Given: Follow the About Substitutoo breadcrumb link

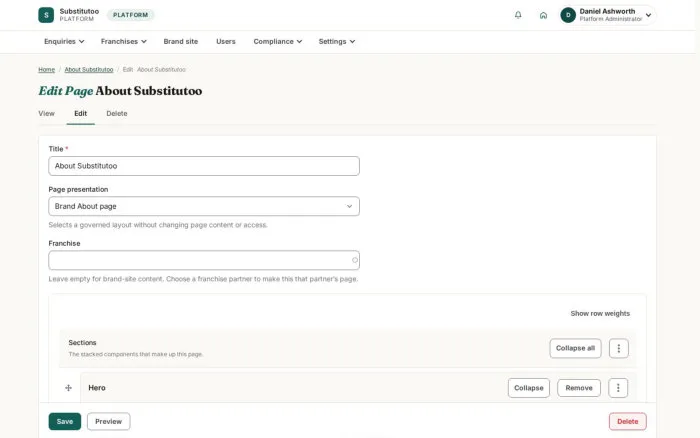Looking at the screenshot, I should click(x=89, y=70).
